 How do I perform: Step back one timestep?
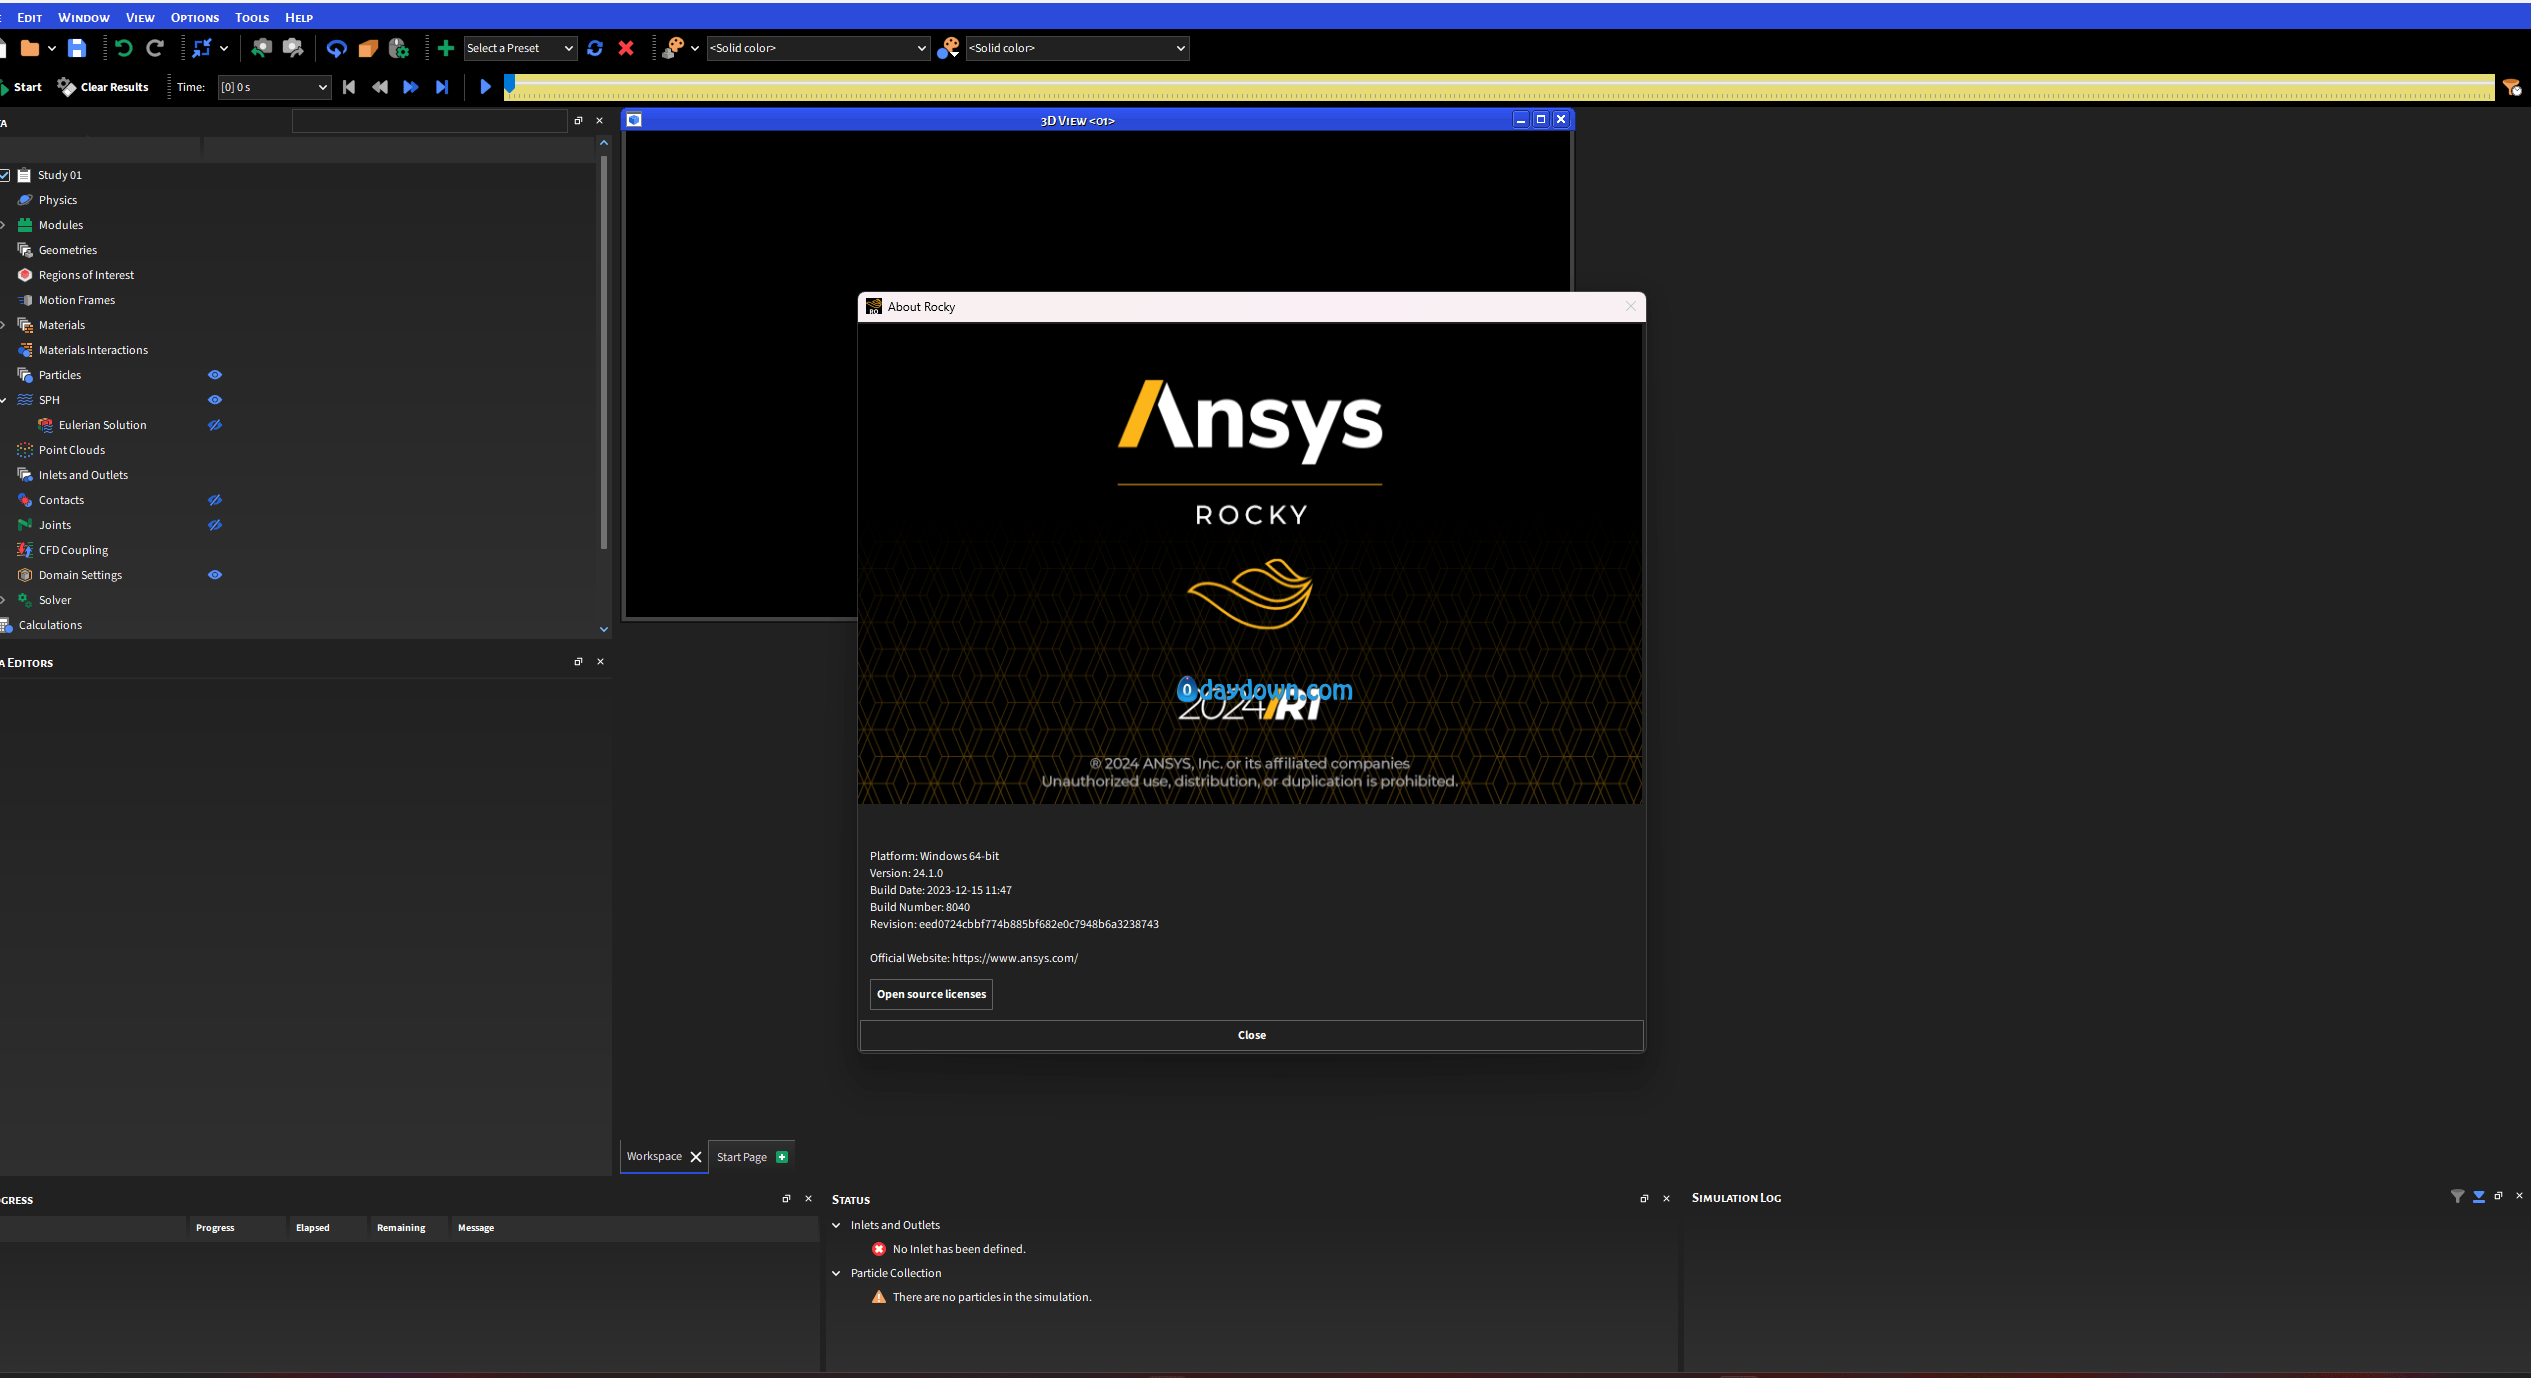click(380, 87)
